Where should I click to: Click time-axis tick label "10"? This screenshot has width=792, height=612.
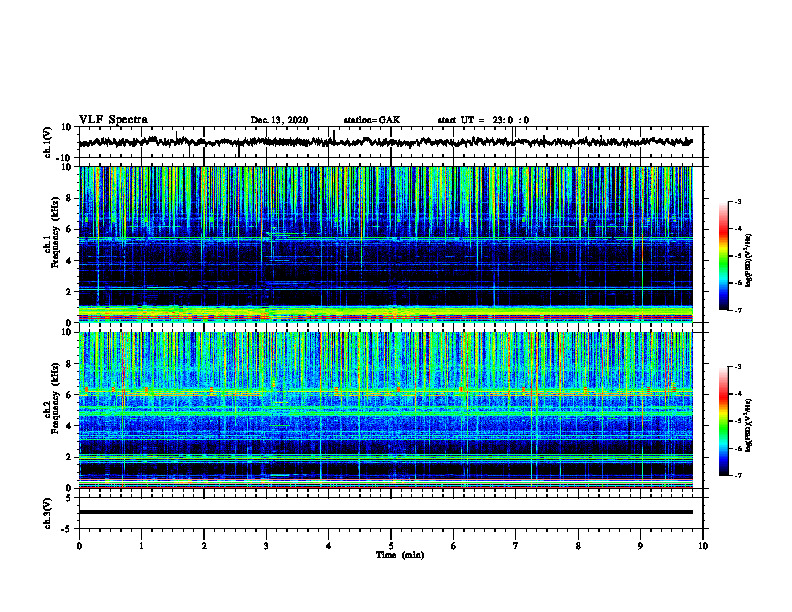703,546
